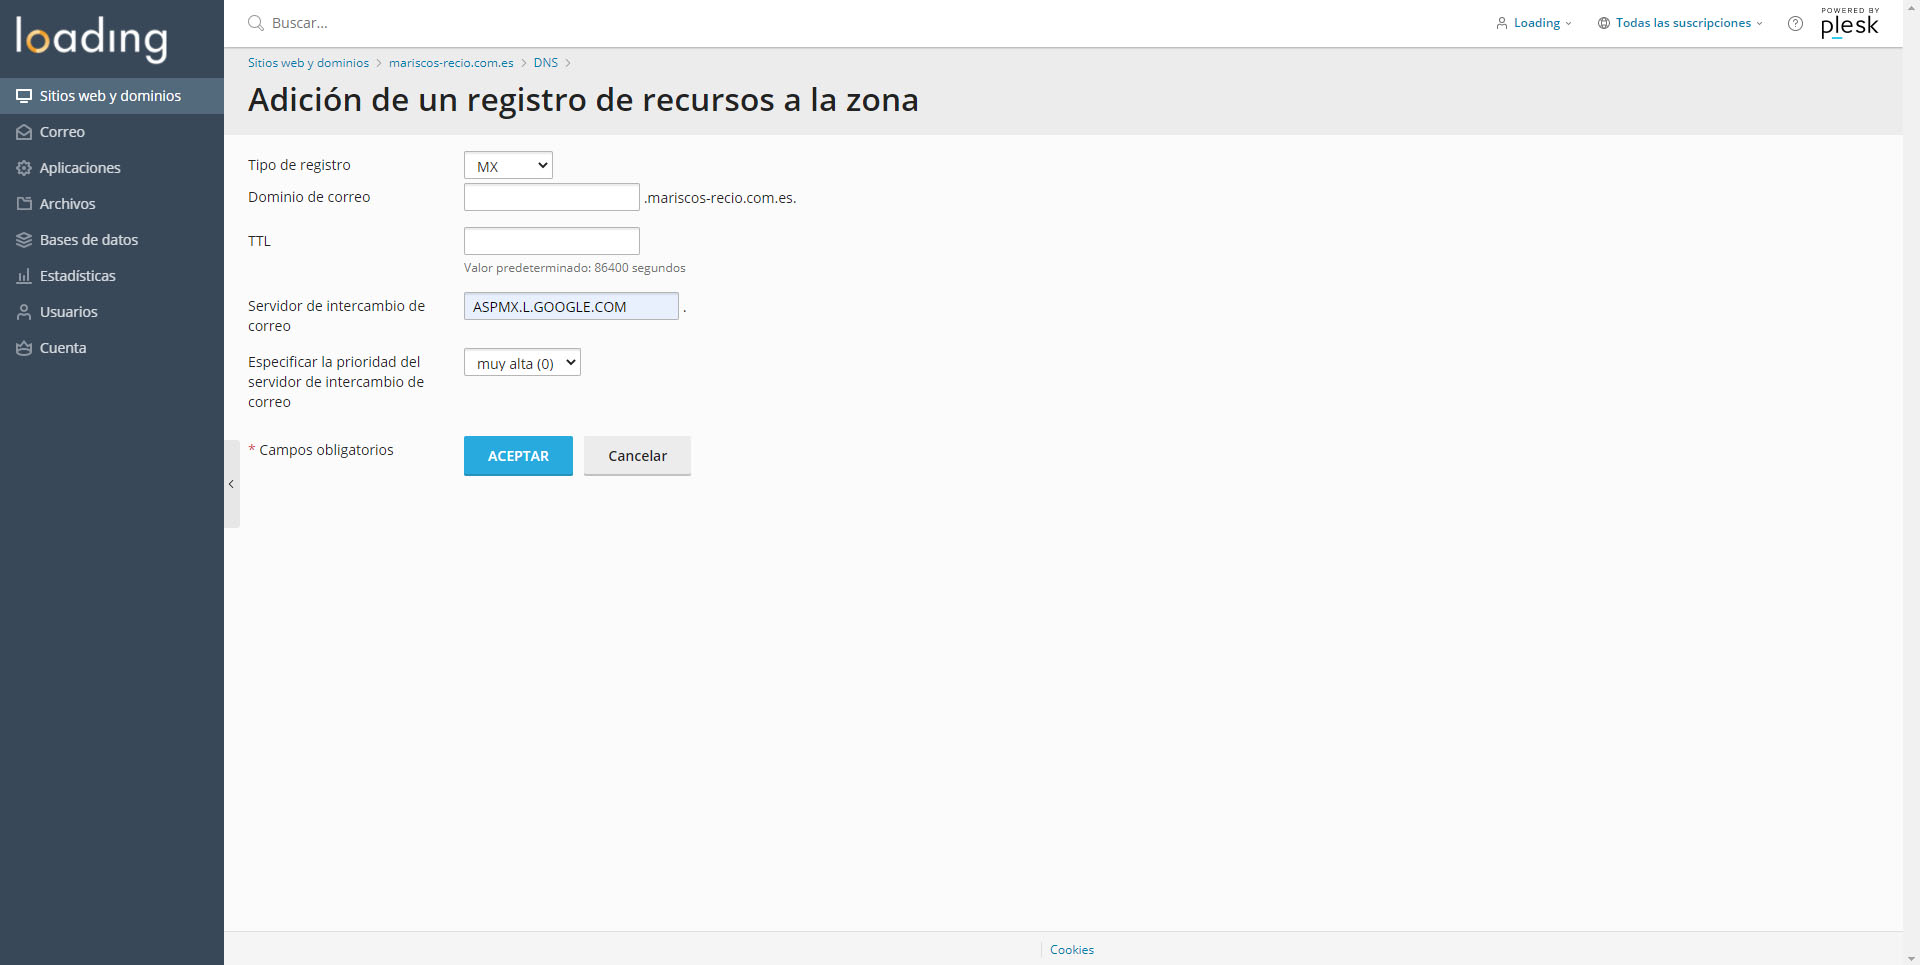Click the Sitios web y dominios monitor icon
Screen dimensions: 1920x965
point(24,96)
